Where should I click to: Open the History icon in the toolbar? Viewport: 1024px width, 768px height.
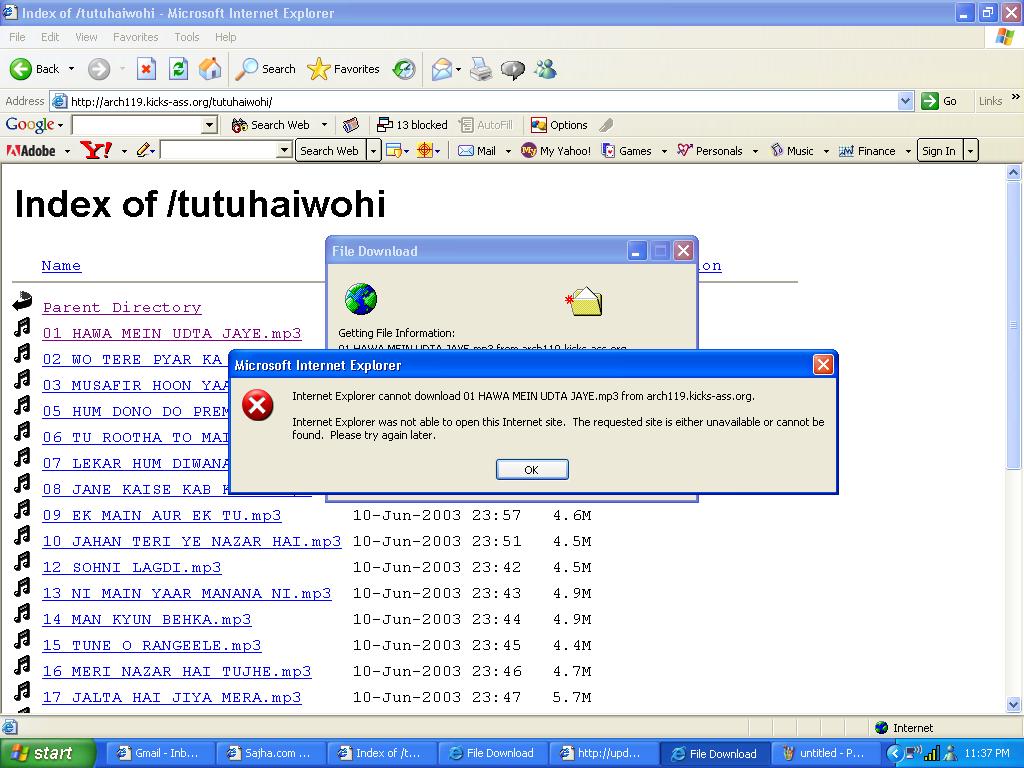click(x=404, y=69)
